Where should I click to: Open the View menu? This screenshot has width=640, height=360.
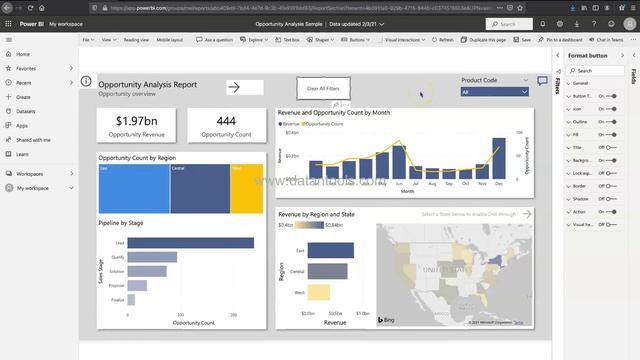[109, 40]
